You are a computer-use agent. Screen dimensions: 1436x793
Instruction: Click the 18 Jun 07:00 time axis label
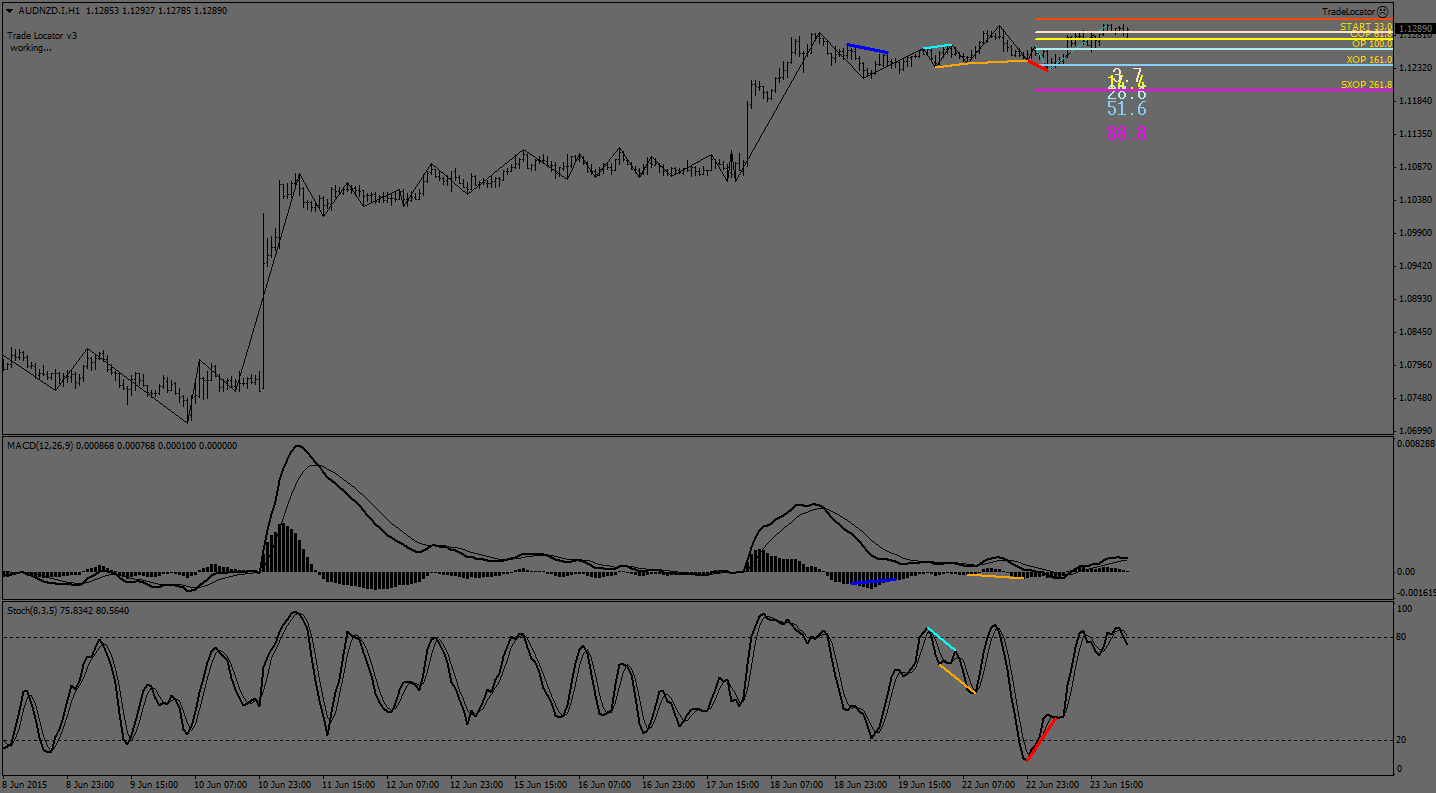(x=797, y=785)
